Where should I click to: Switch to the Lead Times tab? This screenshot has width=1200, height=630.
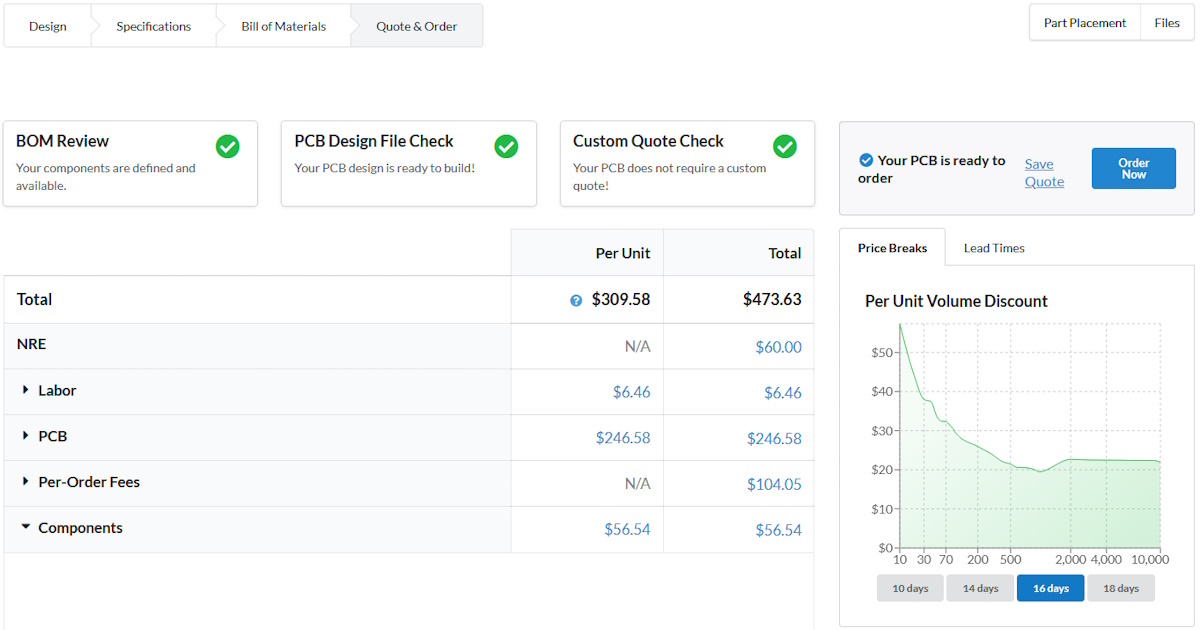(993, 248)
